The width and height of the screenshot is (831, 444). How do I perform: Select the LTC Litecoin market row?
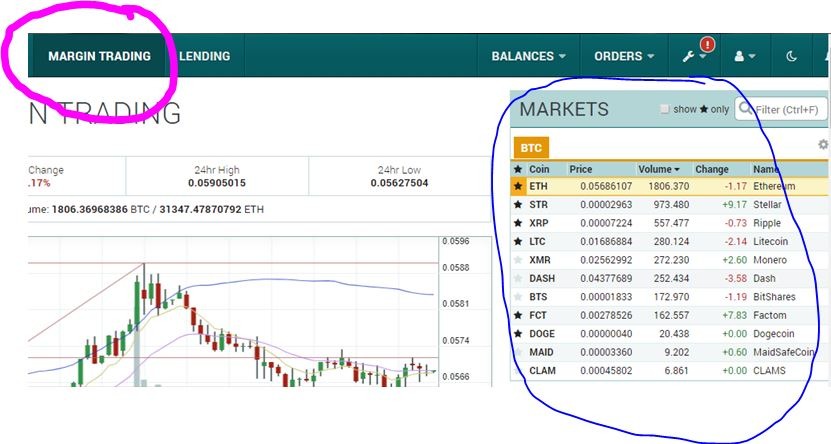tap(669, 242)
